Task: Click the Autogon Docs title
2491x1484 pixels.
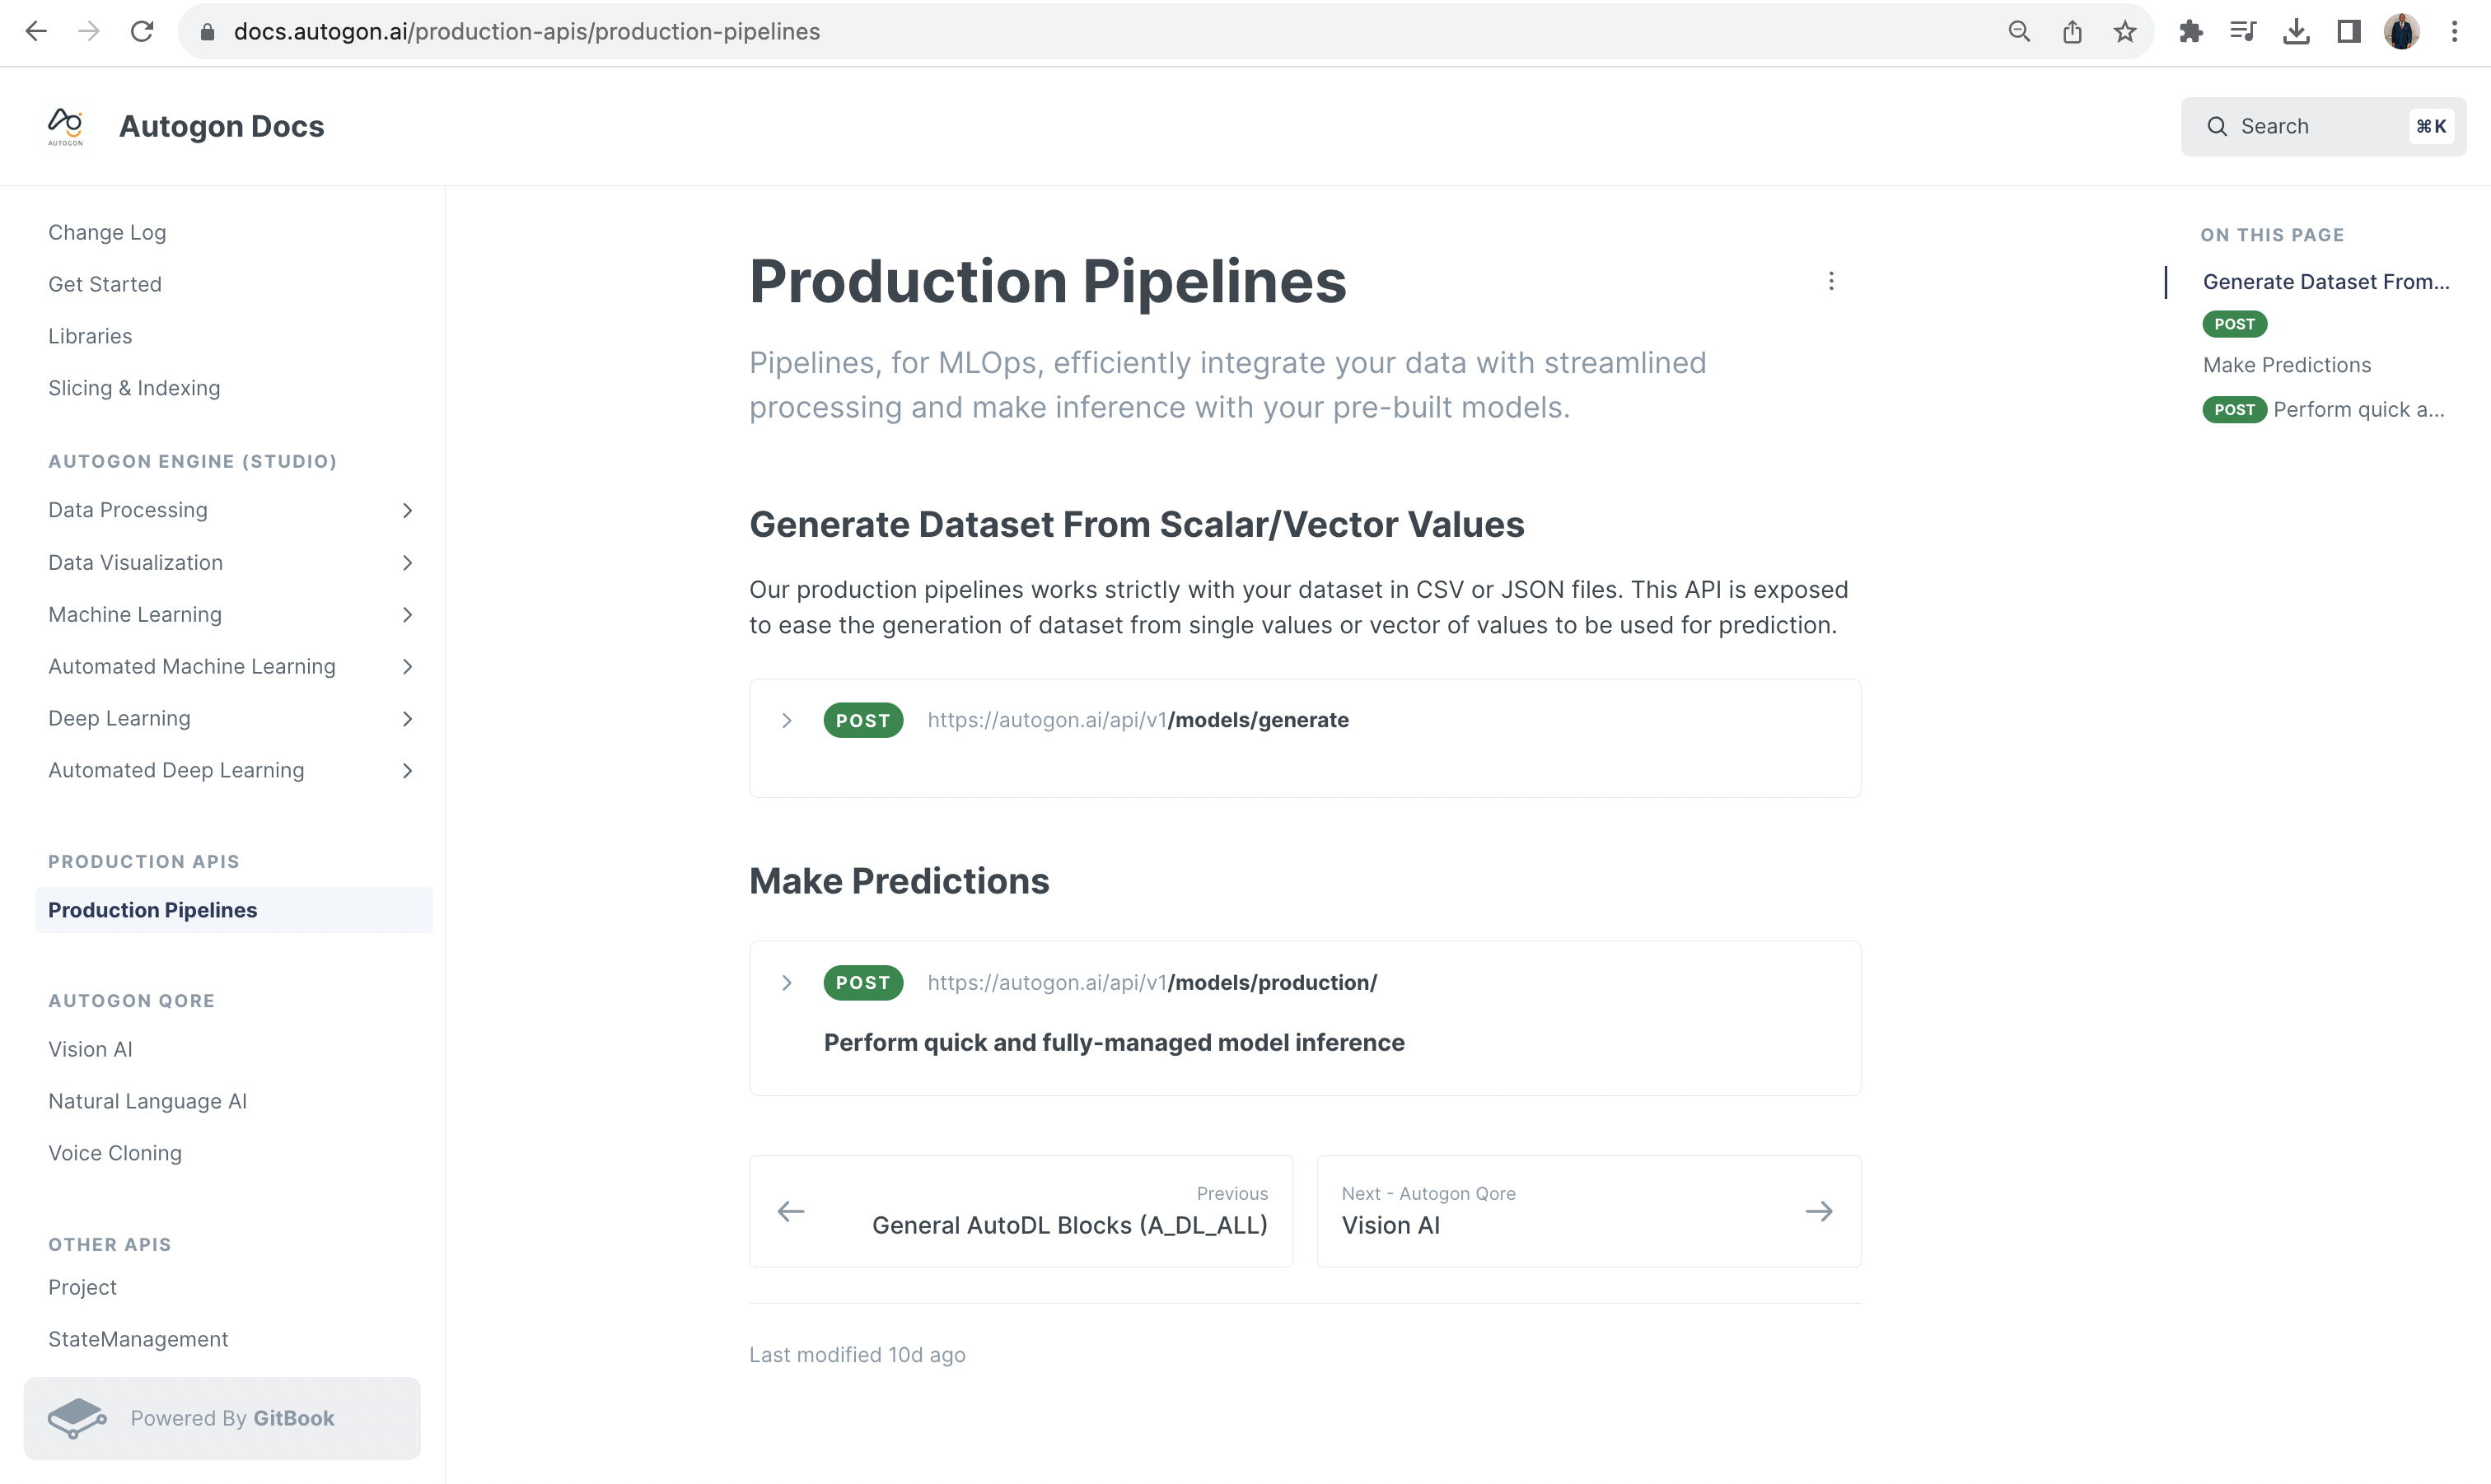Action: click(x=221, y=126)
